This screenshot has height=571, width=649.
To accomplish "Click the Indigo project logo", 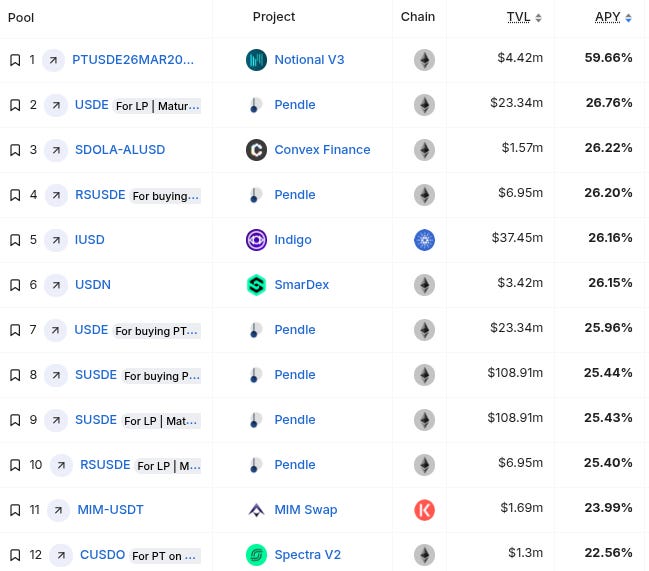I will 256,240.
